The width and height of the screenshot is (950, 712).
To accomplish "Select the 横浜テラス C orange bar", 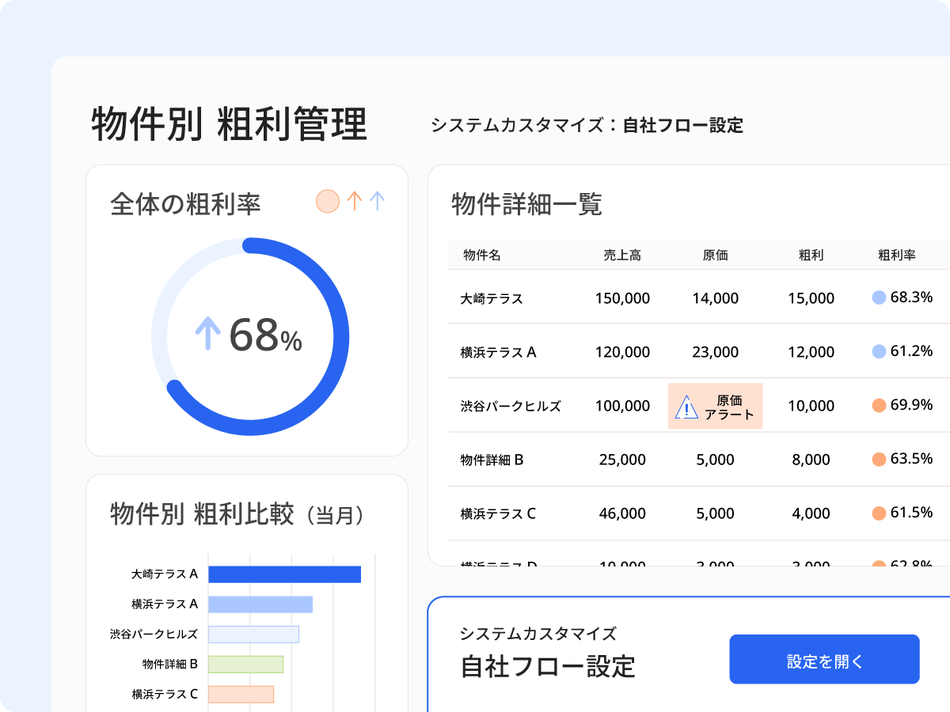I will 241,694.
